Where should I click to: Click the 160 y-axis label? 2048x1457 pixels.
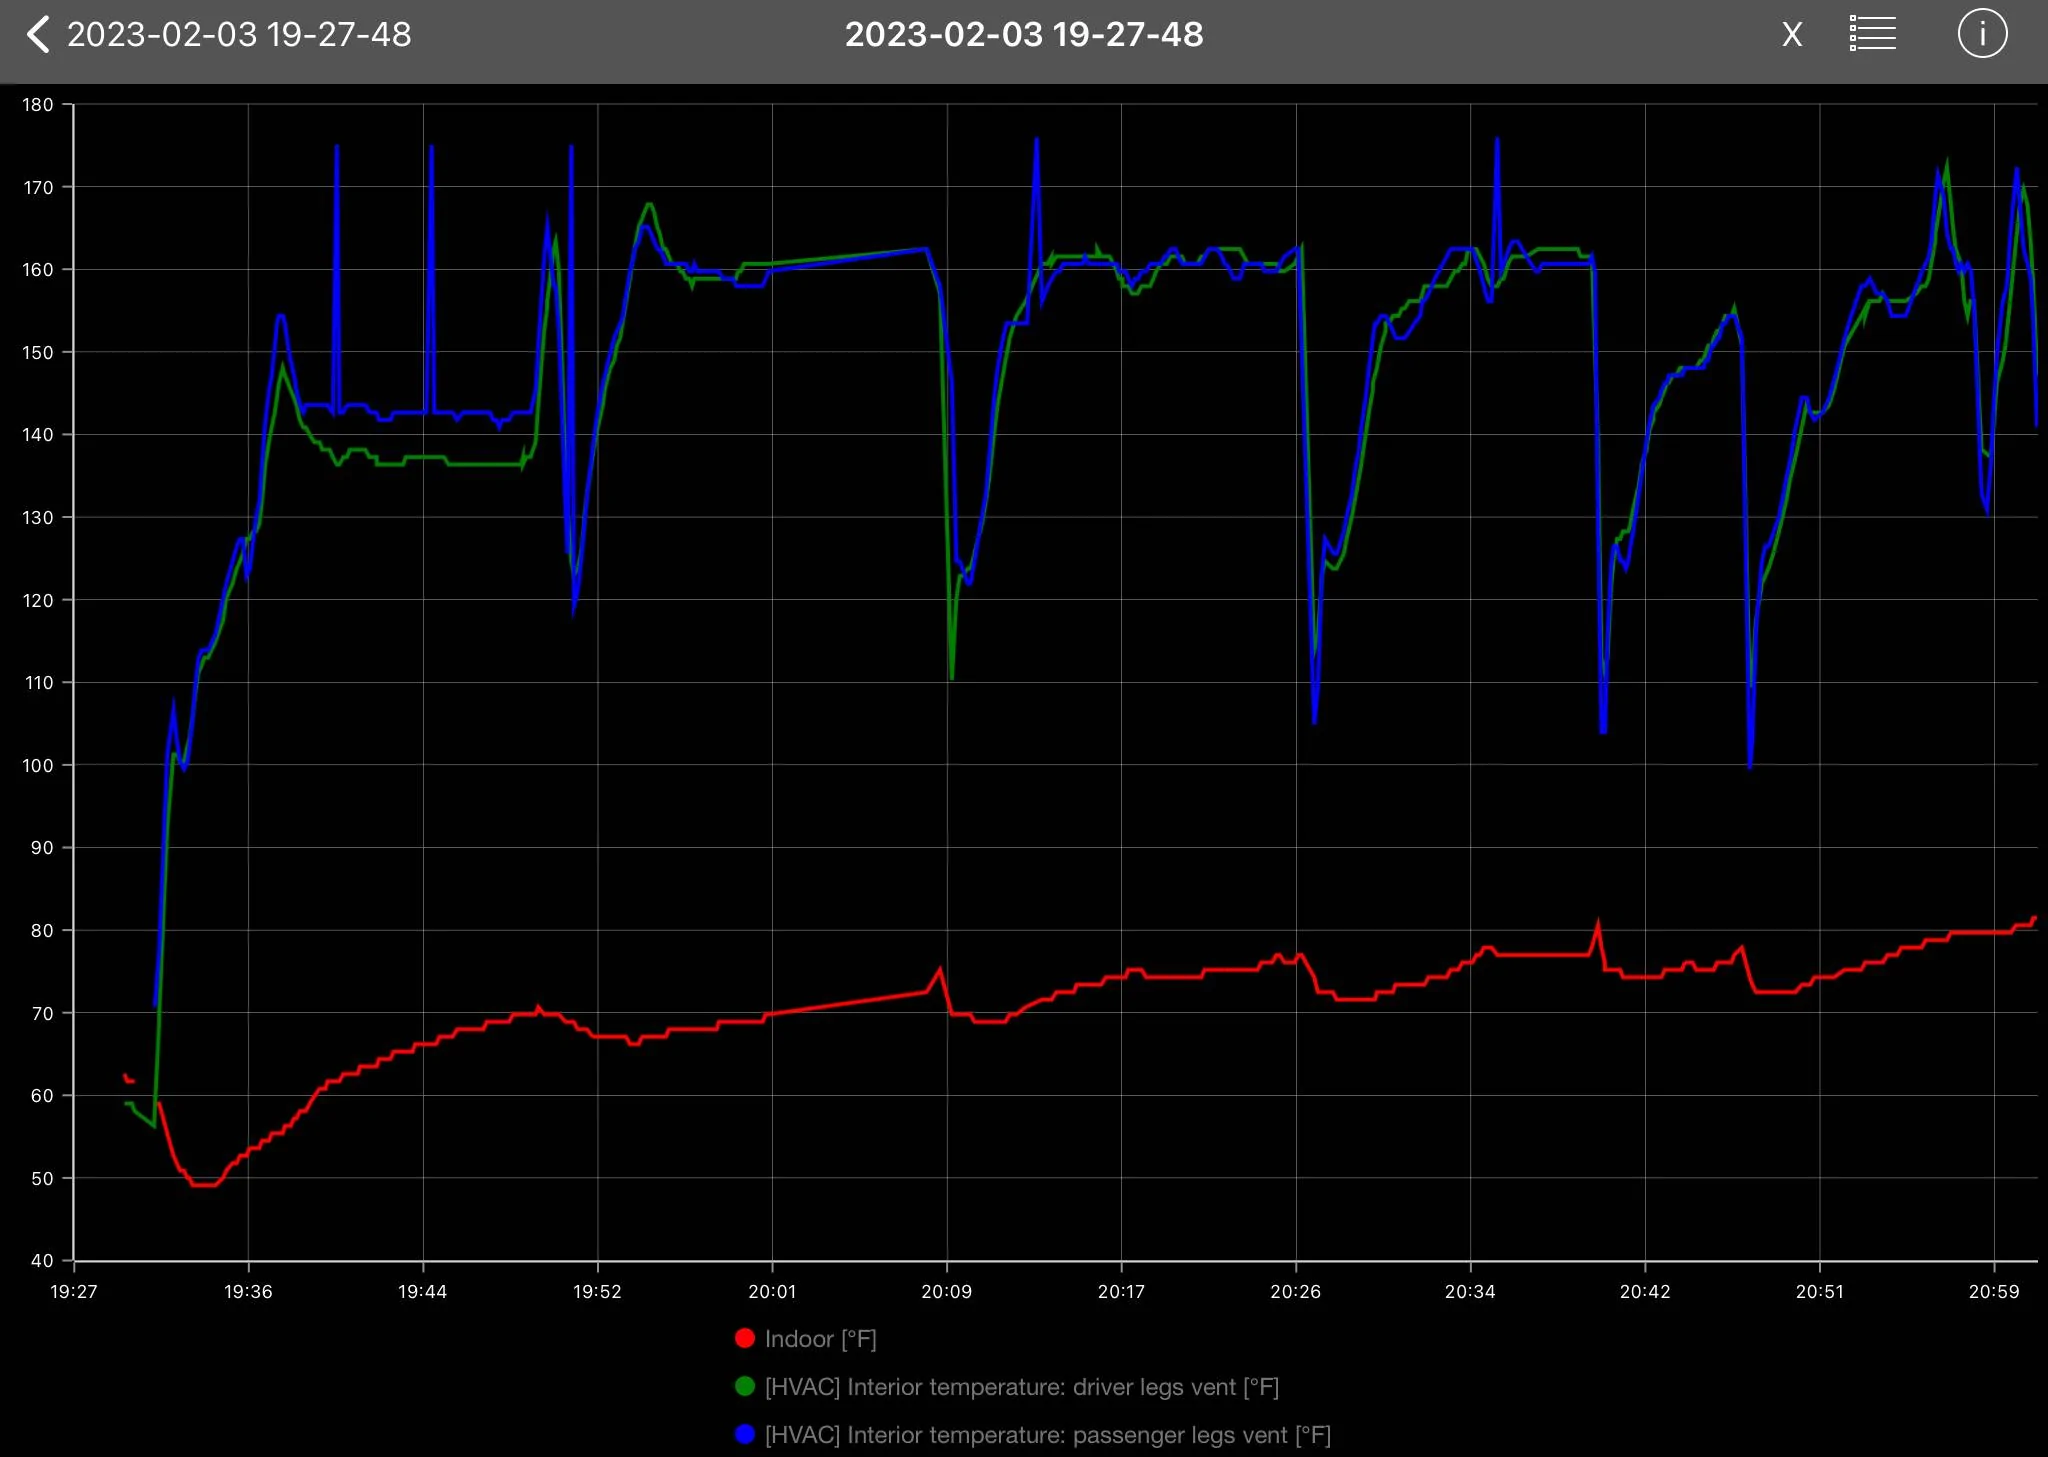[38, 270]
